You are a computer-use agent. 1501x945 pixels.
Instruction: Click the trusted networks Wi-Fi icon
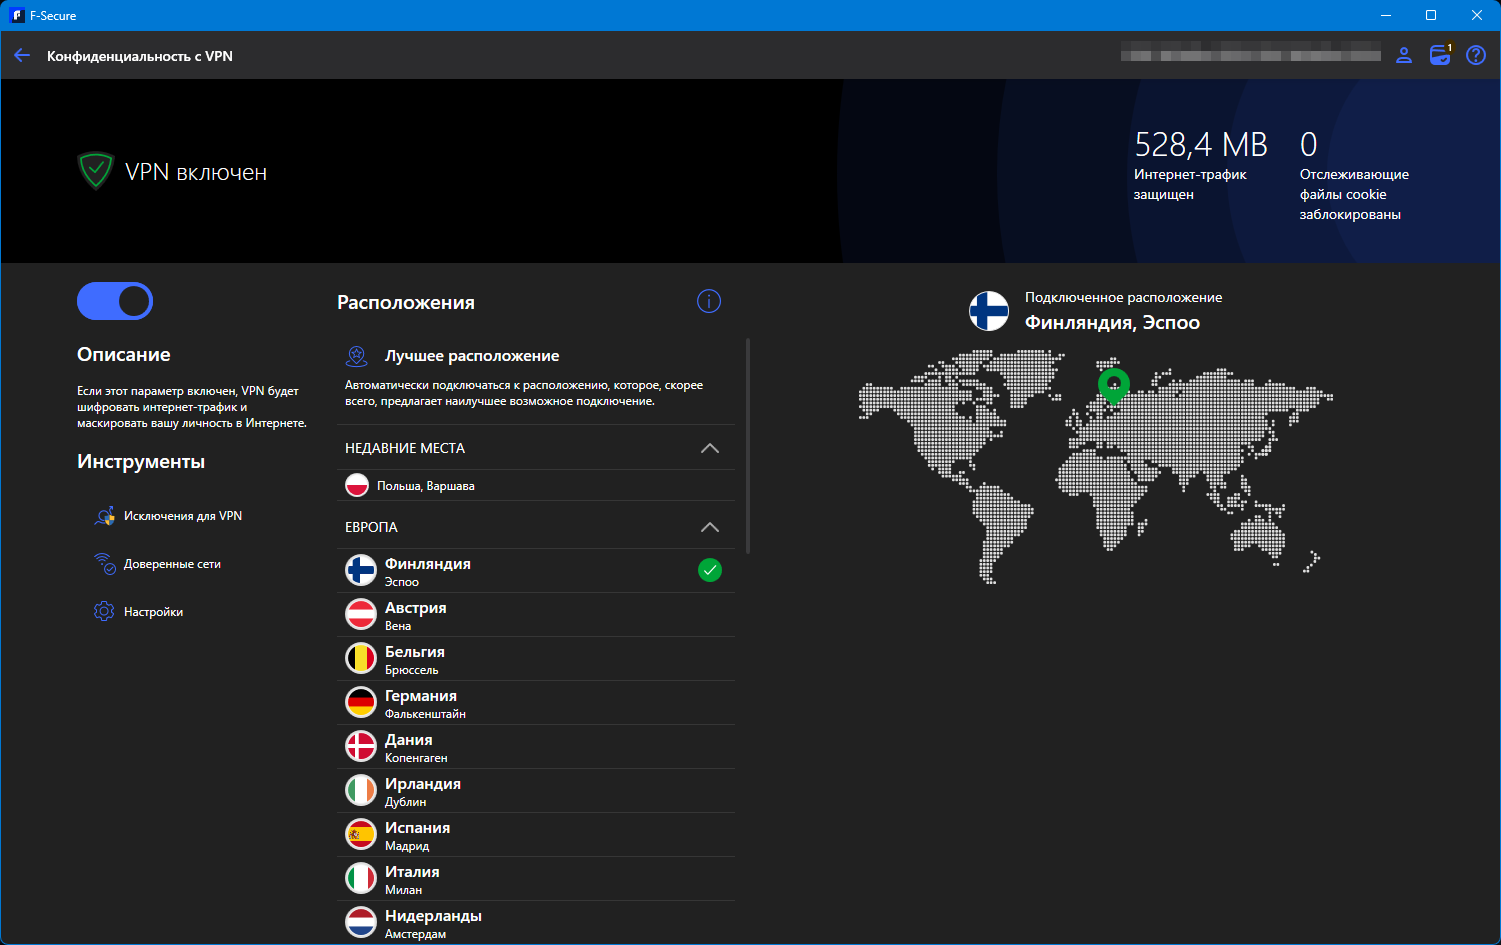[x=104, y=564]
